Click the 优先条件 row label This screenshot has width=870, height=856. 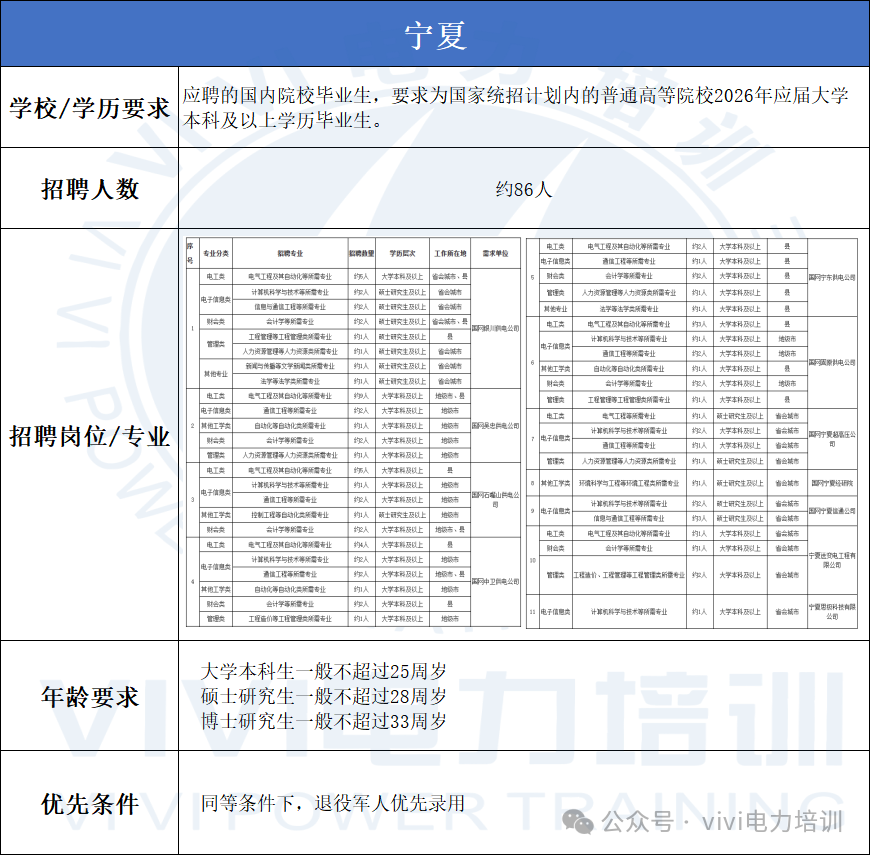pyautogui.click(x=90, y=804)
